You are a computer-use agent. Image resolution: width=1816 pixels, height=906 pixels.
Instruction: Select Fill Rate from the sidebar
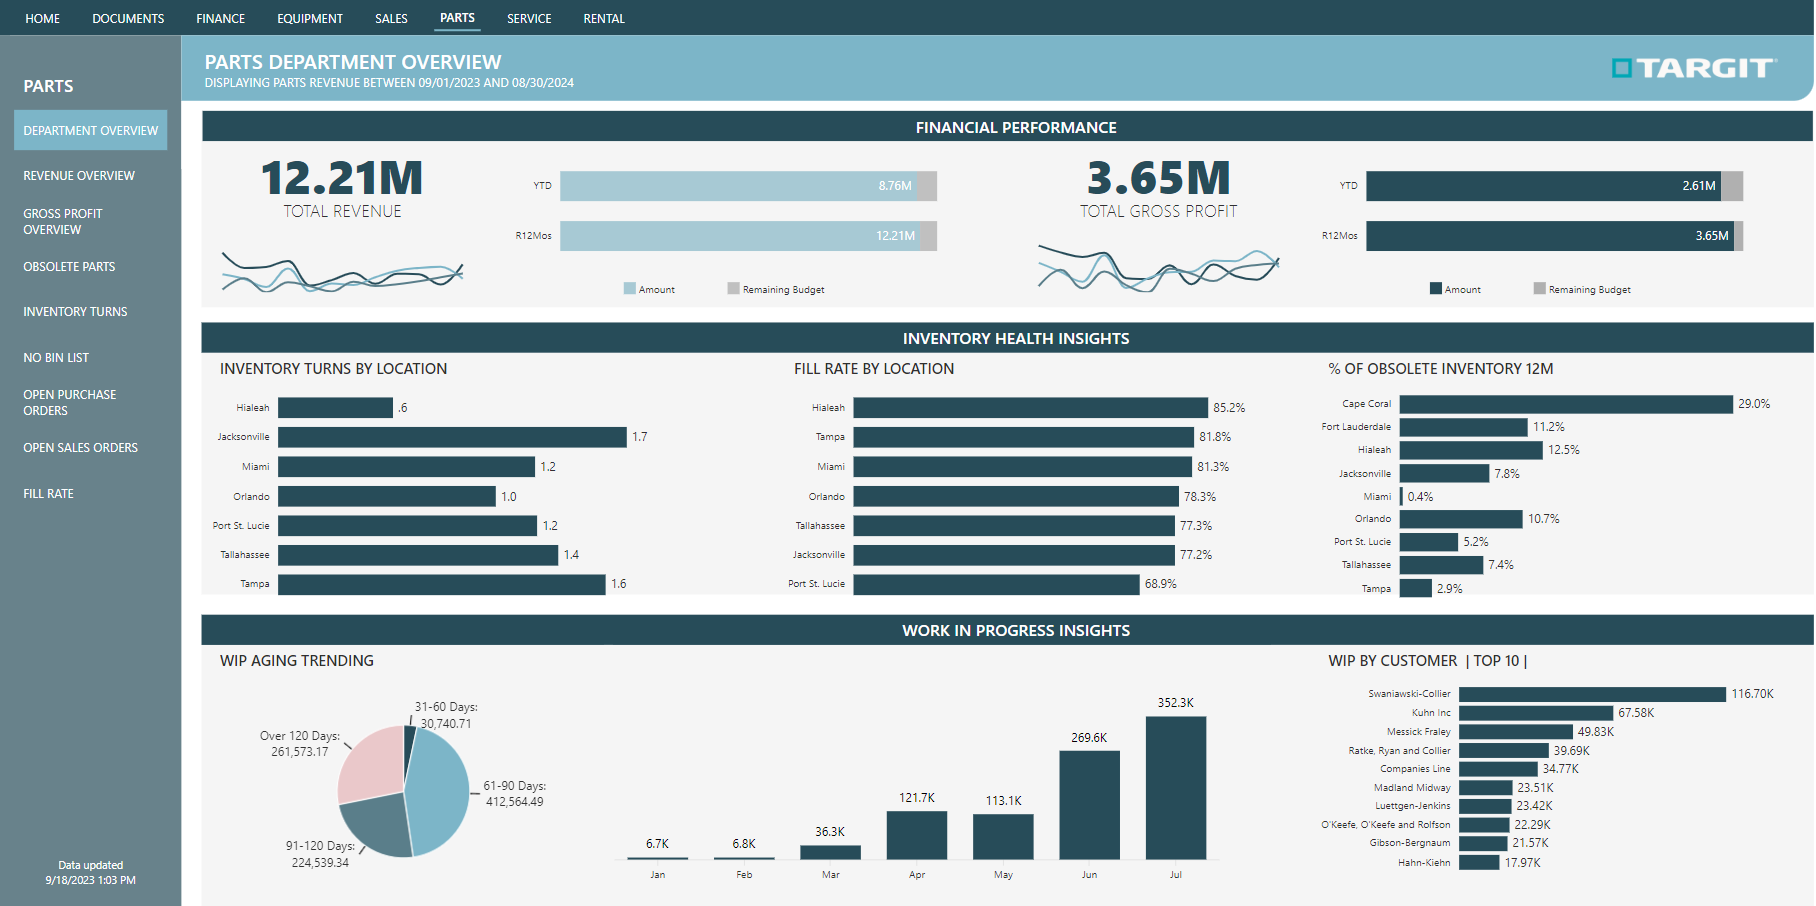click(x=48, y=493)
